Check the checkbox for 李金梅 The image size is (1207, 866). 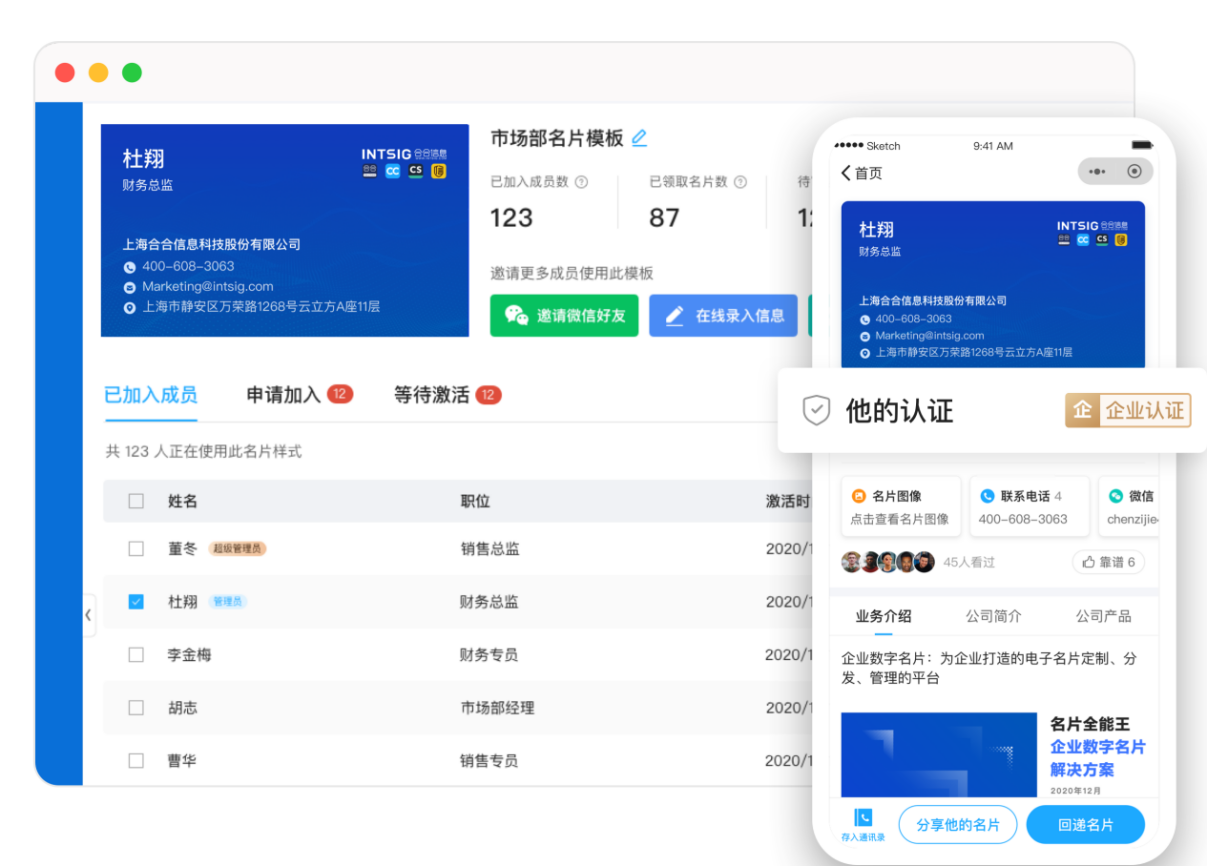coord(136,655)
